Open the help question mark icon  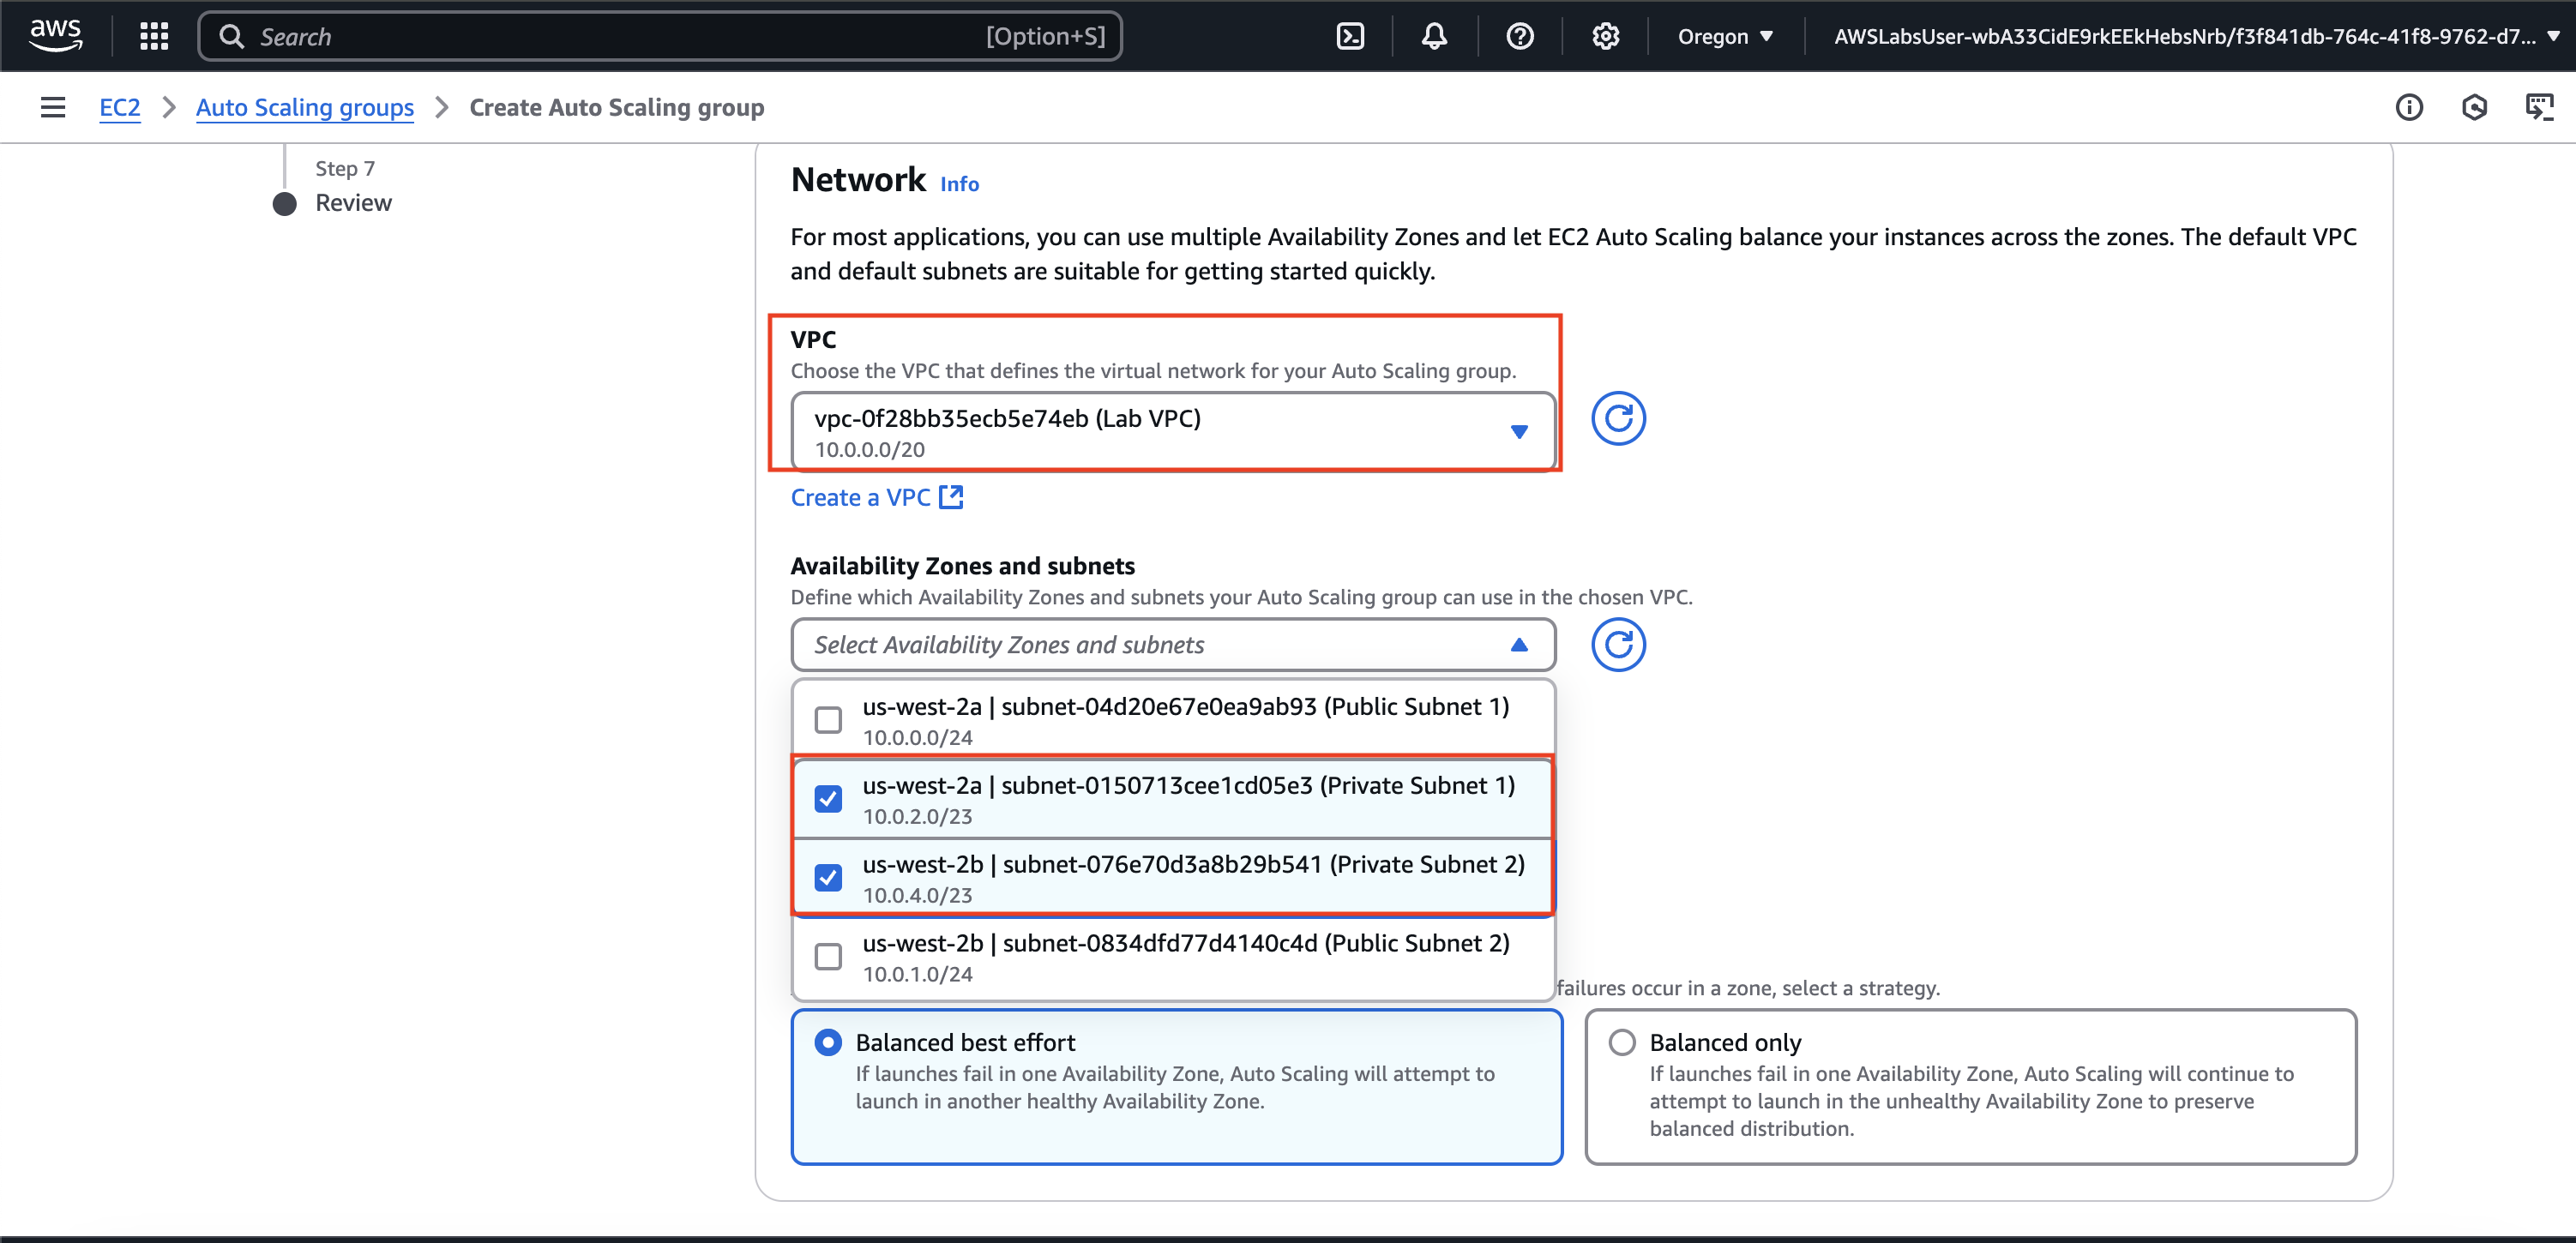[1519, 37]
